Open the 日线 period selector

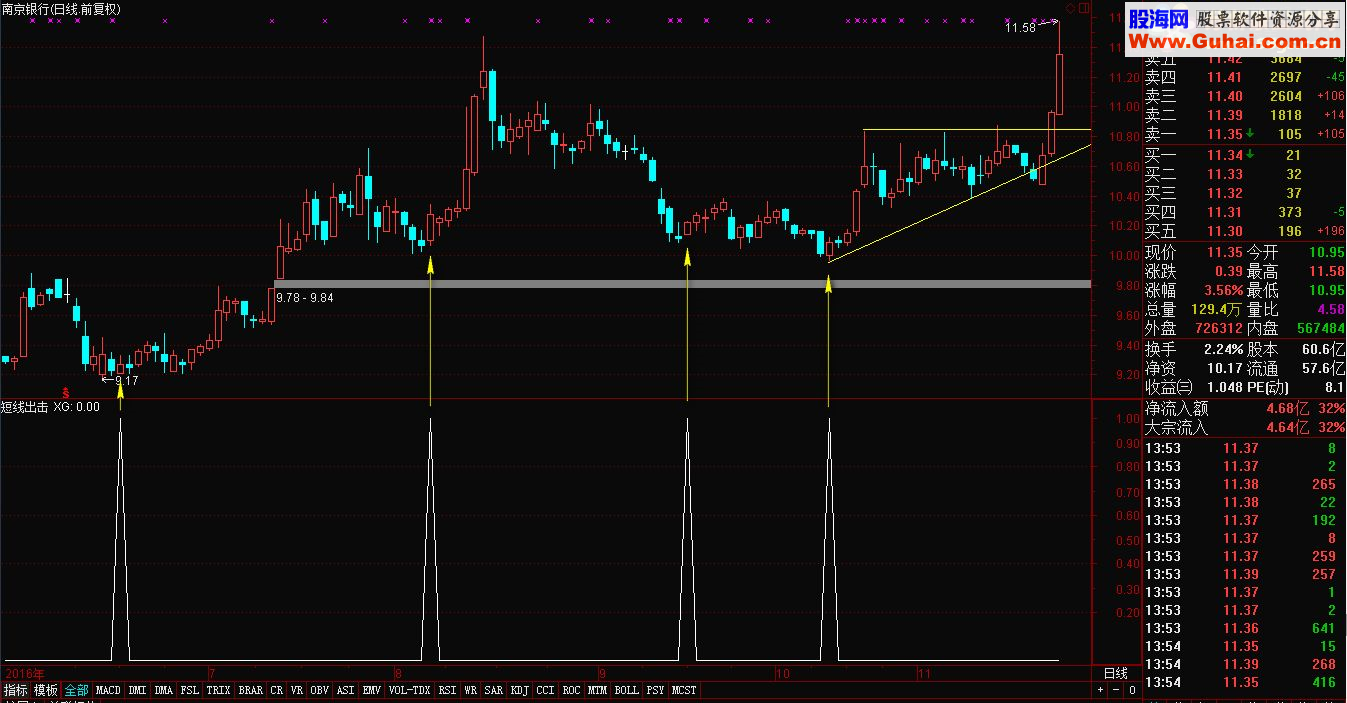point(1116,673)
